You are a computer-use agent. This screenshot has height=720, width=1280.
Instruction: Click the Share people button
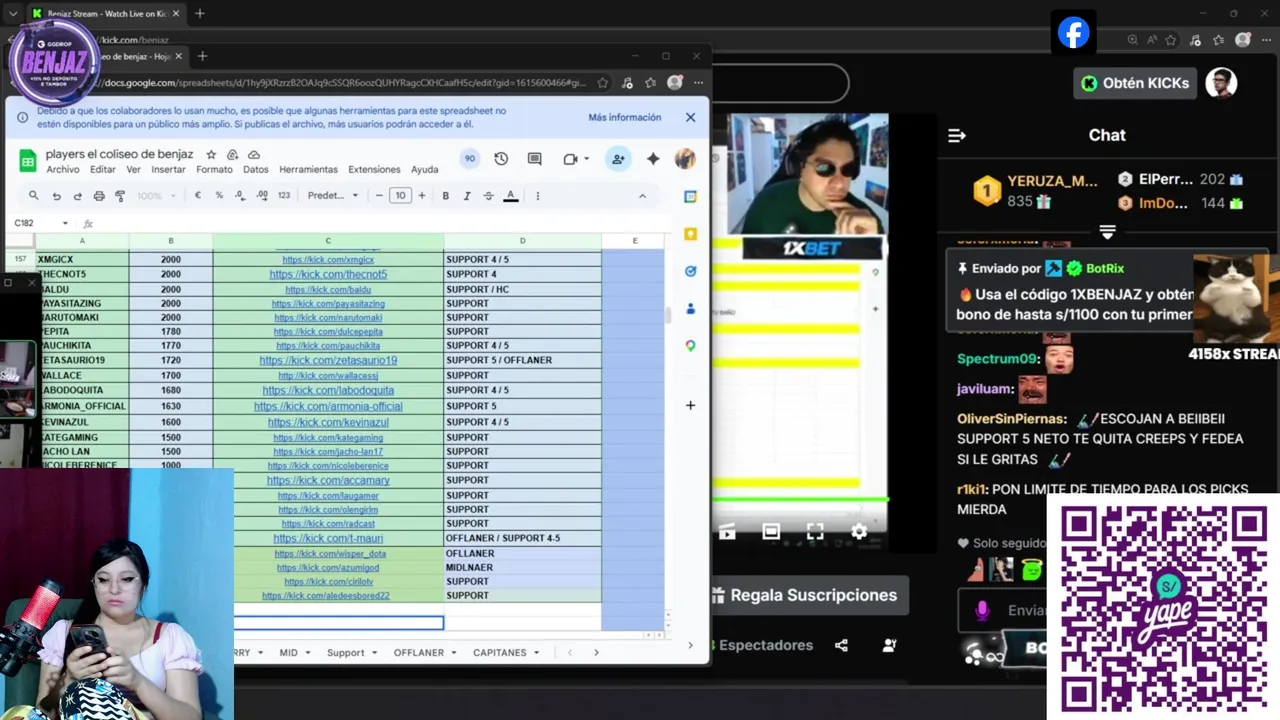[x=618, y=159]
